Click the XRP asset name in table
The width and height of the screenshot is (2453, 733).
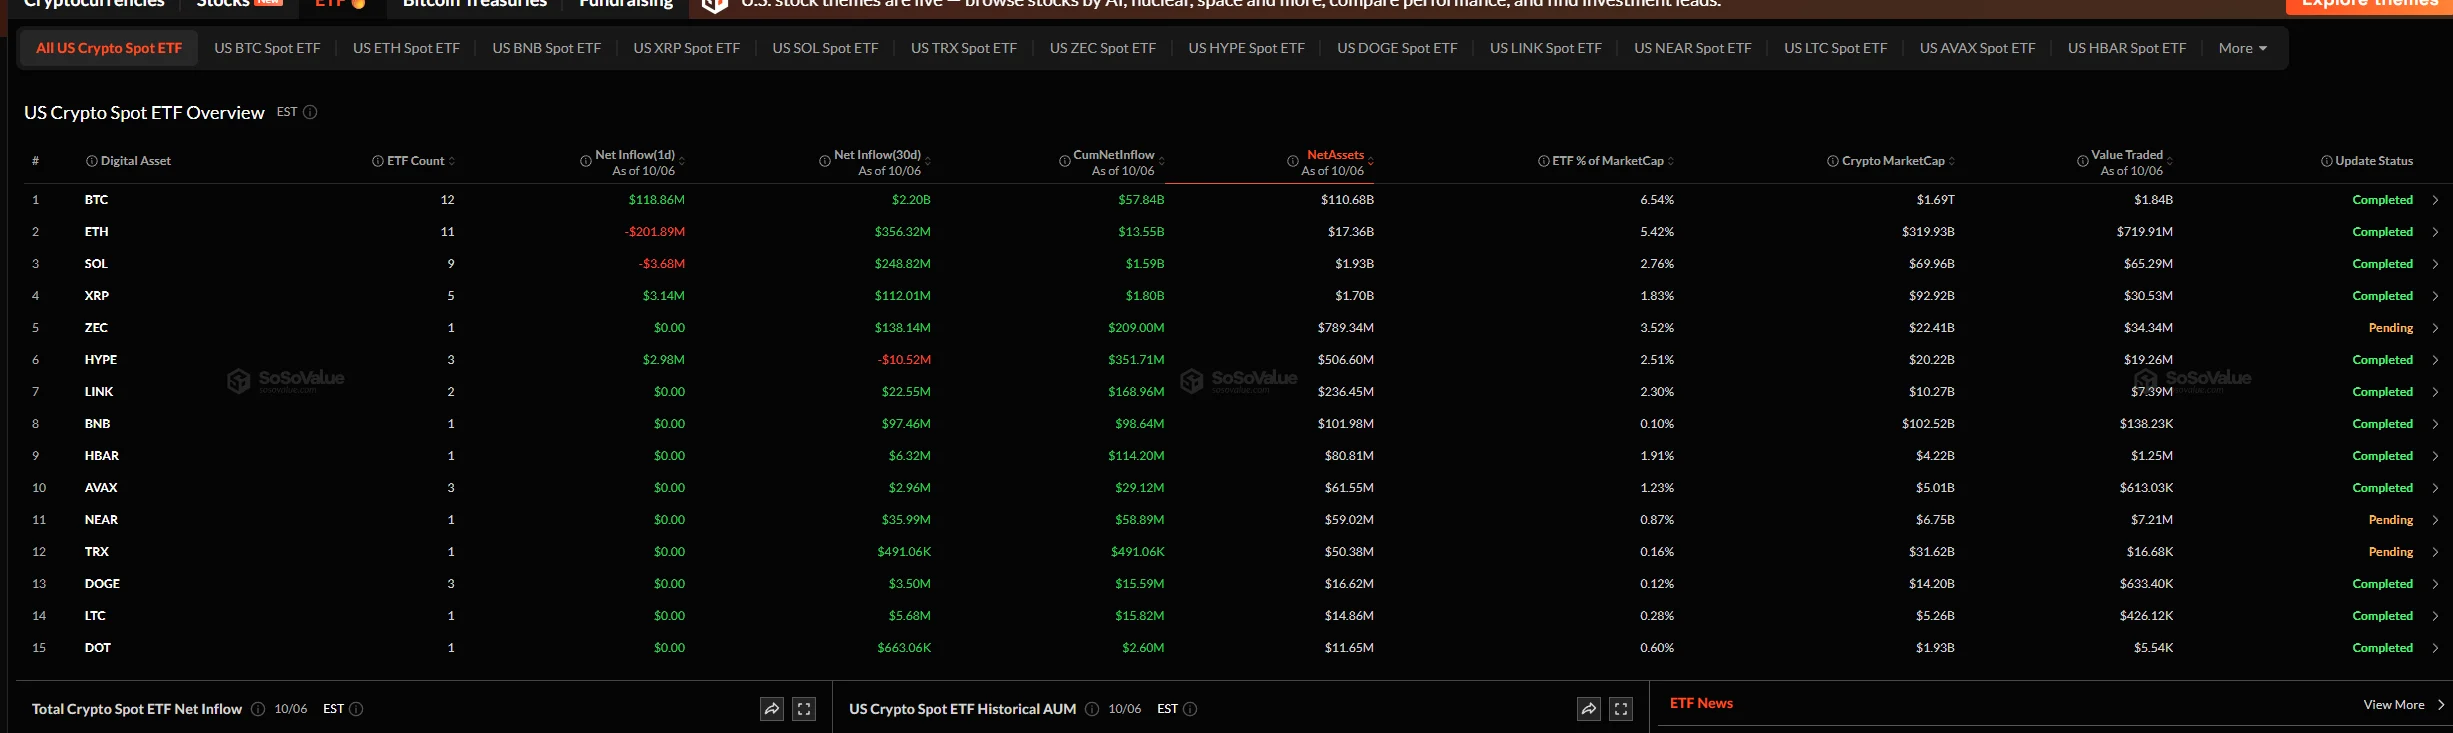pos(97,296)
